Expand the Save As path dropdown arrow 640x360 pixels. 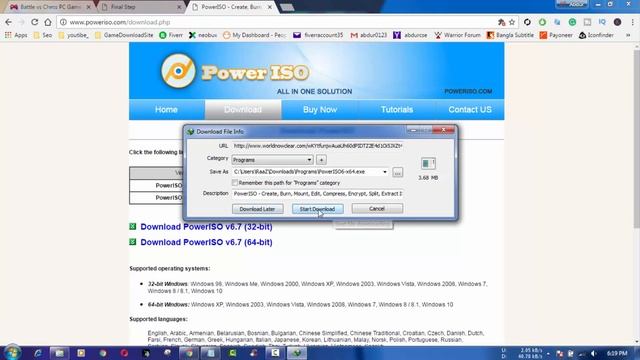click(384, 172)
